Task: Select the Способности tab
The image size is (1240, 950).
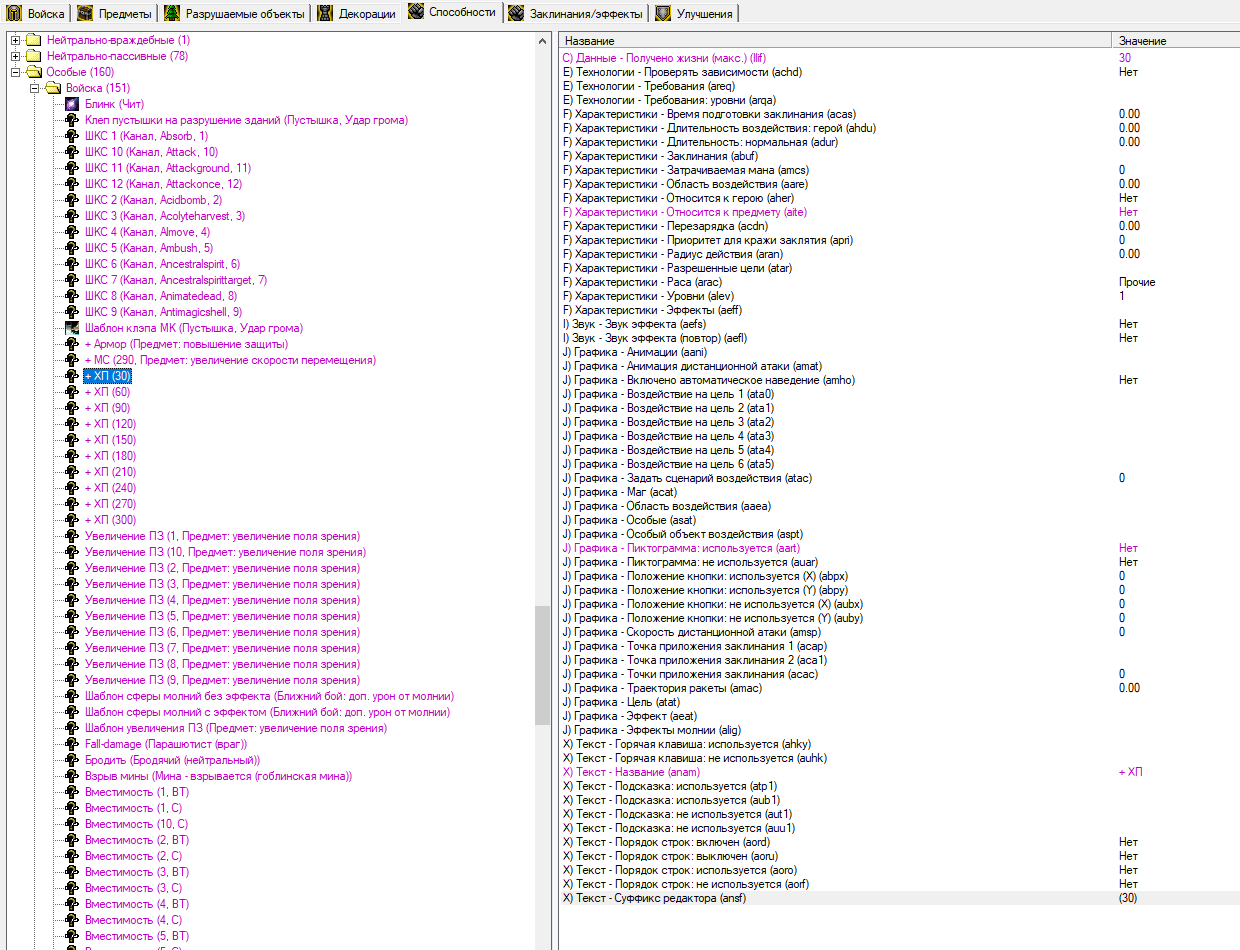Action: pos(452,12)
